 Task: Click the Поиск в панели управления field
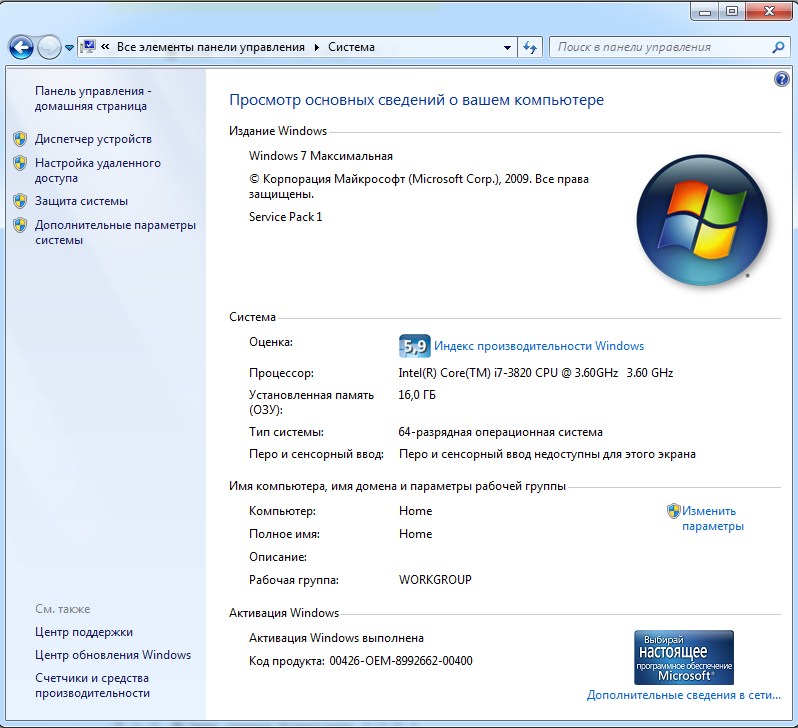[660, 47]
